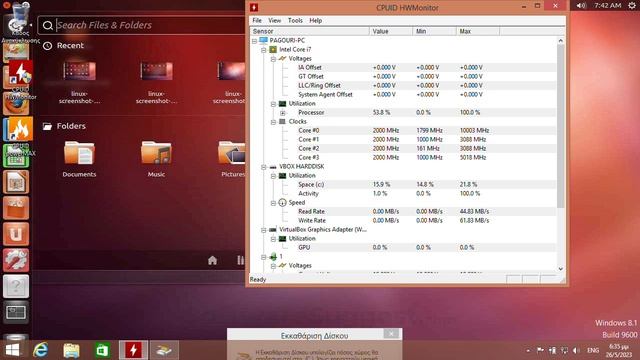Launch Internet Explorer from the taskbar
Viewport: 640px width, 360px height.
coord(40,350)
